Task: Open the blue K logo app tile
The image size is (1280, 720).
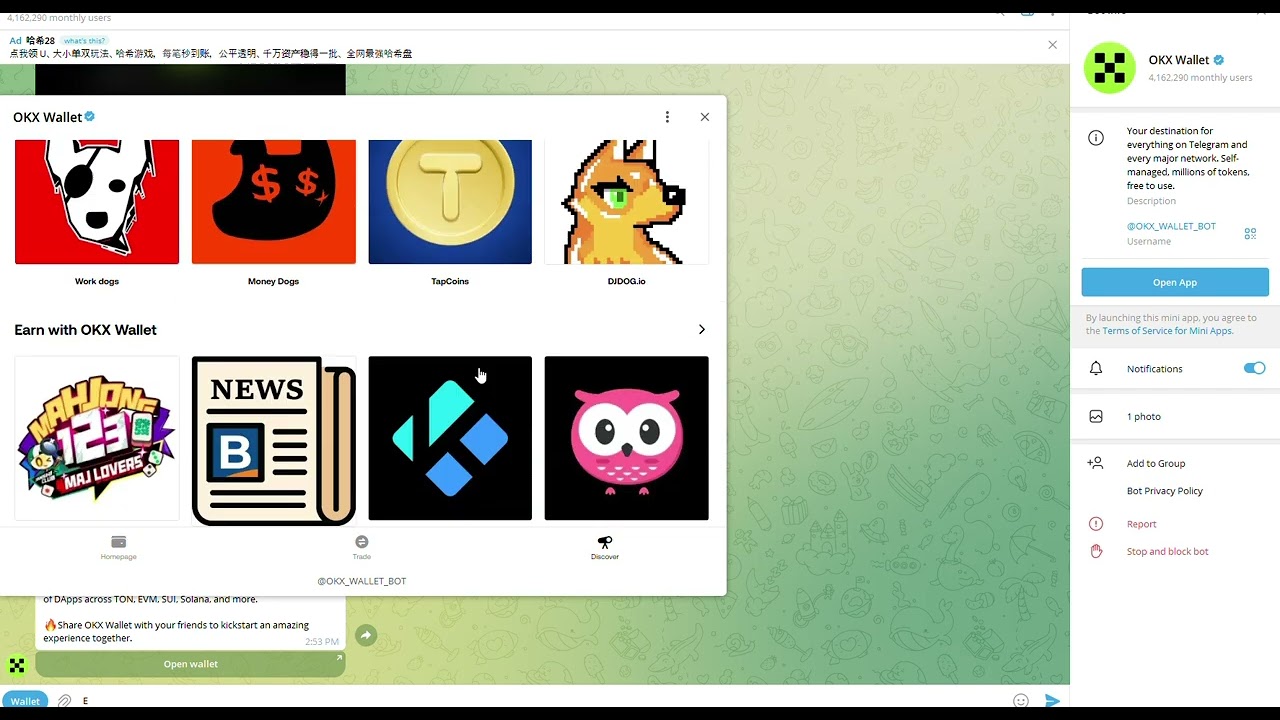Action: (450, 438)
